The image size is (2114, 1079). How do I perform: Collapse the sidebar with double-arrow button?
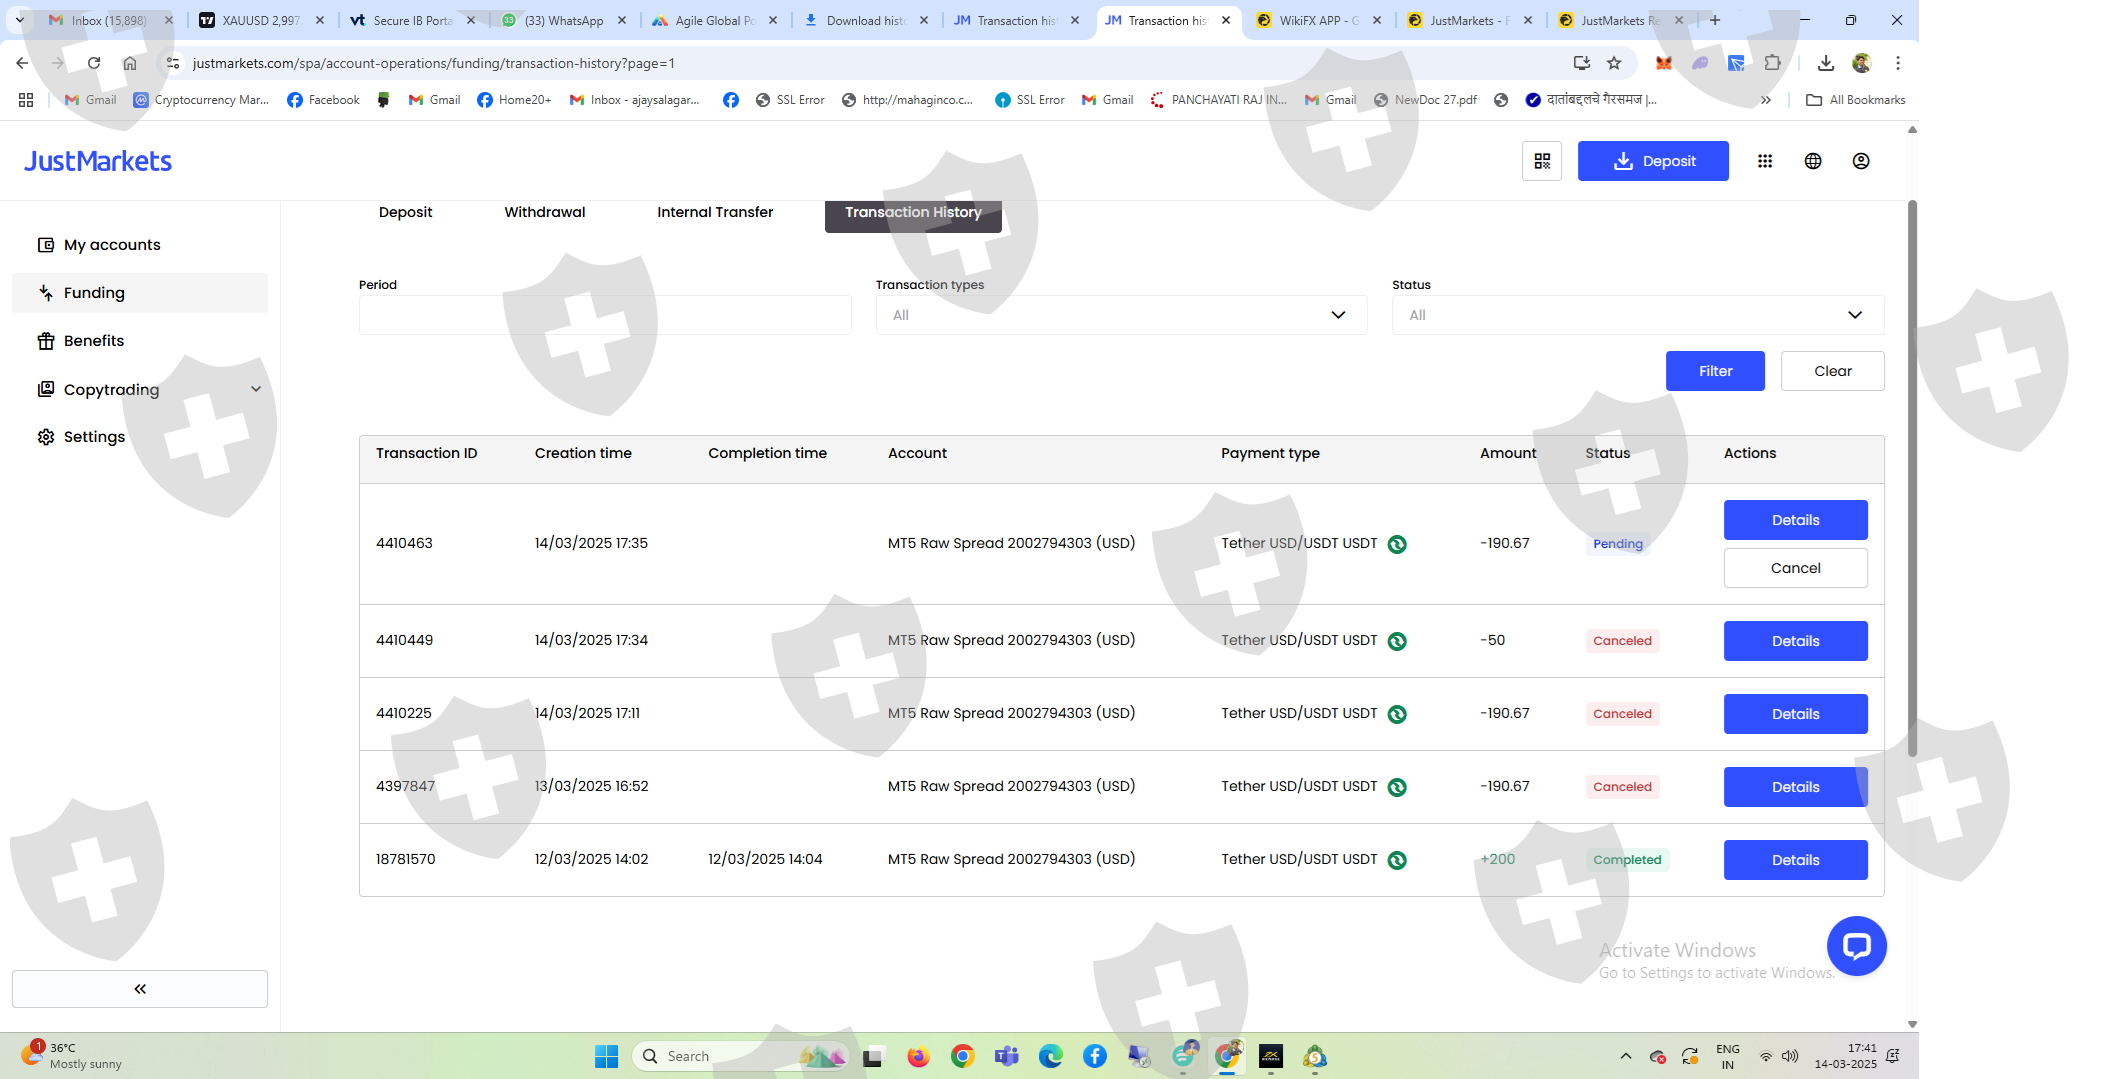pyautogui.click(x=140, y=988)
